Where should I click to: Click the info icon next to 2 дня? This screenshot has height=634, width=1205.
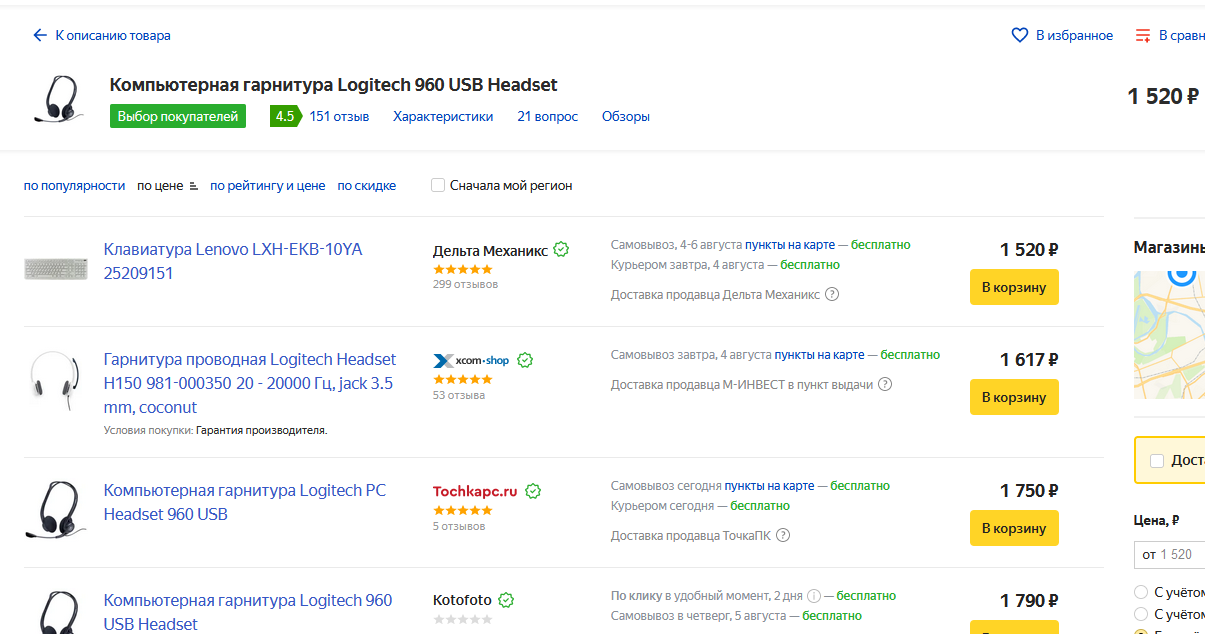click(814, 596)
